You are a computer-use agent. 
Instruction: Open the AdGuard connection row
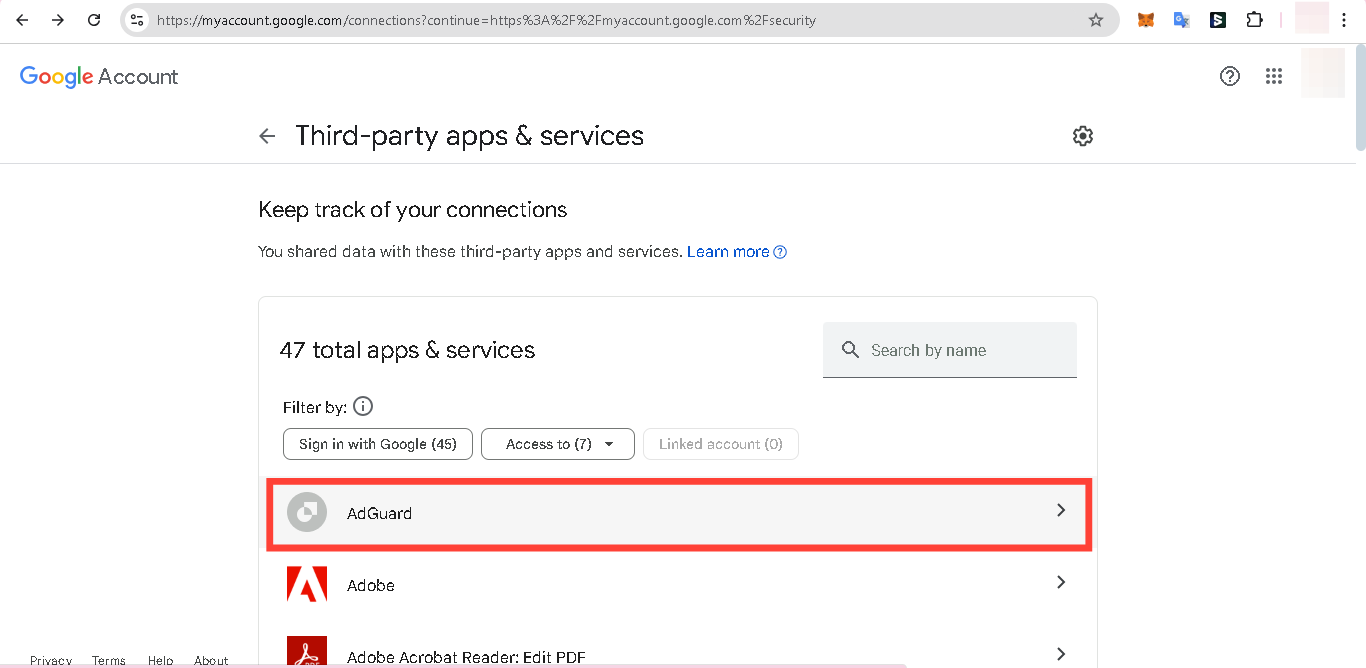point(679,513)
